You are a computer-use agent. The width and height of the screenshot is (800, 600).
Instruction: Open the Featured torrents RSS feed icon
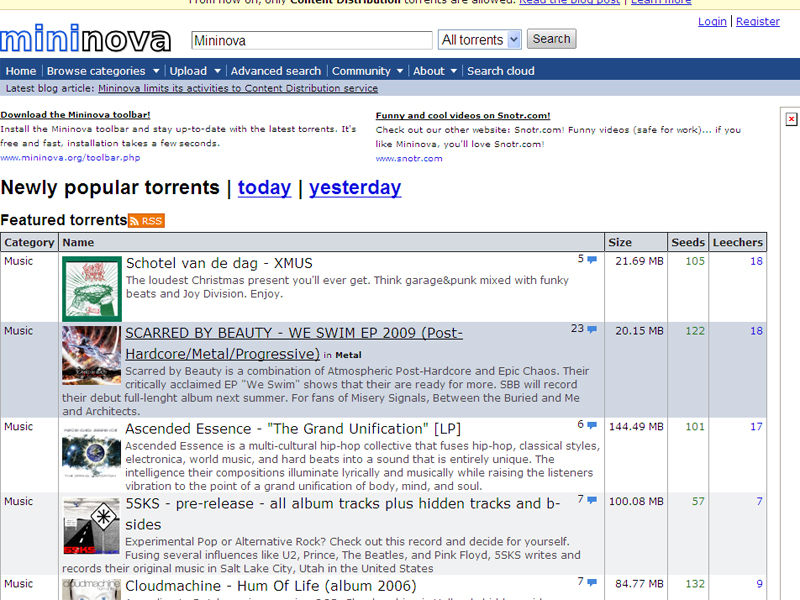click(146, 220)
